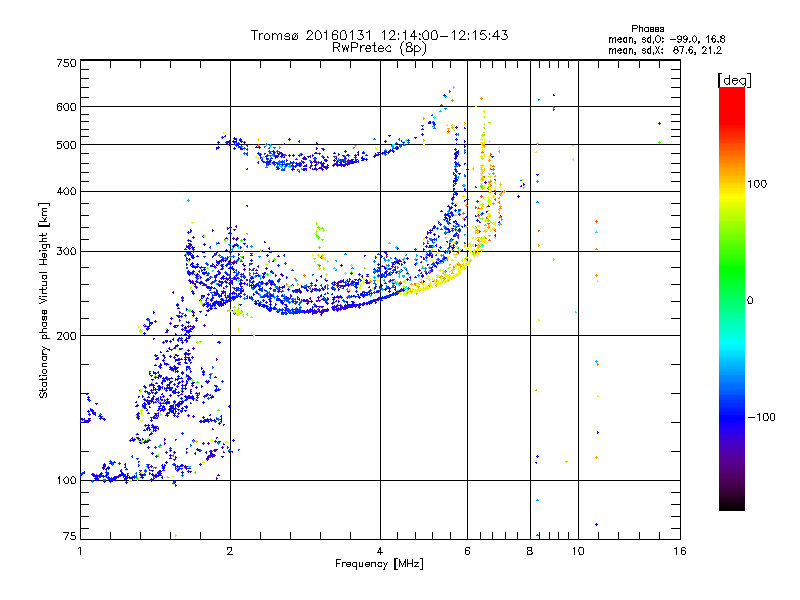Click the 'Frequency [MHz]' axis label
800x600 pixels.
point(379,564)
